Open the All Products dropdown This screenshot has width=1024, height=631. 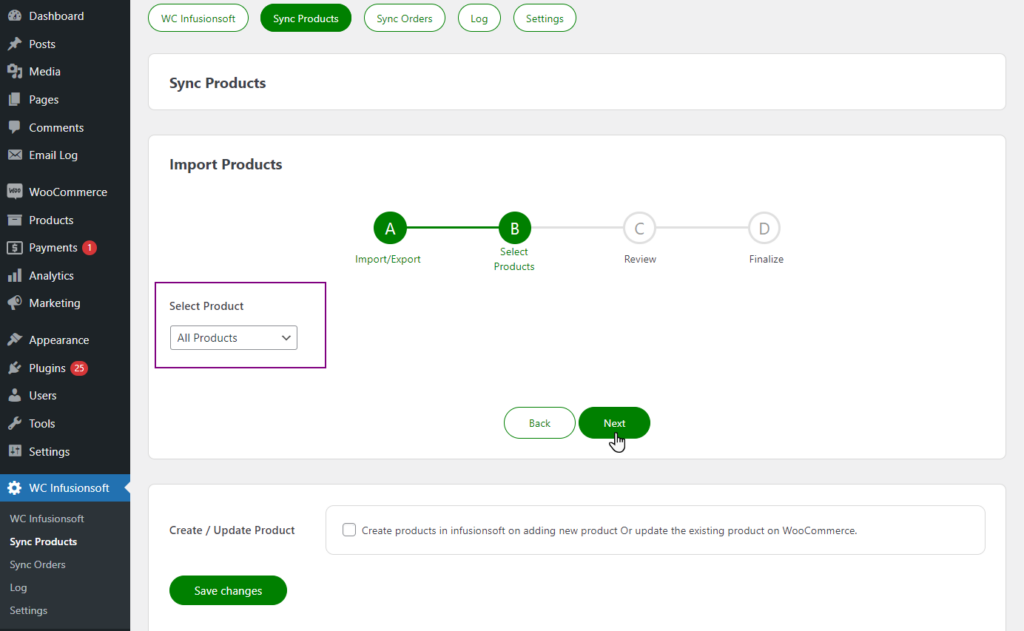coord(233,338)
